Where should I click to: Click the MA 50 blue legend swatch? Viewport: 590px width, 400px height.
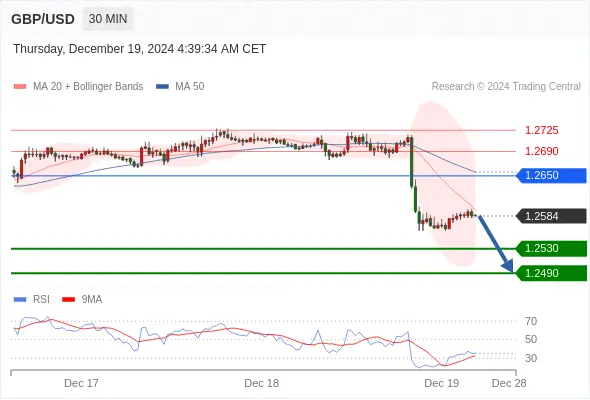pos(162,87)
